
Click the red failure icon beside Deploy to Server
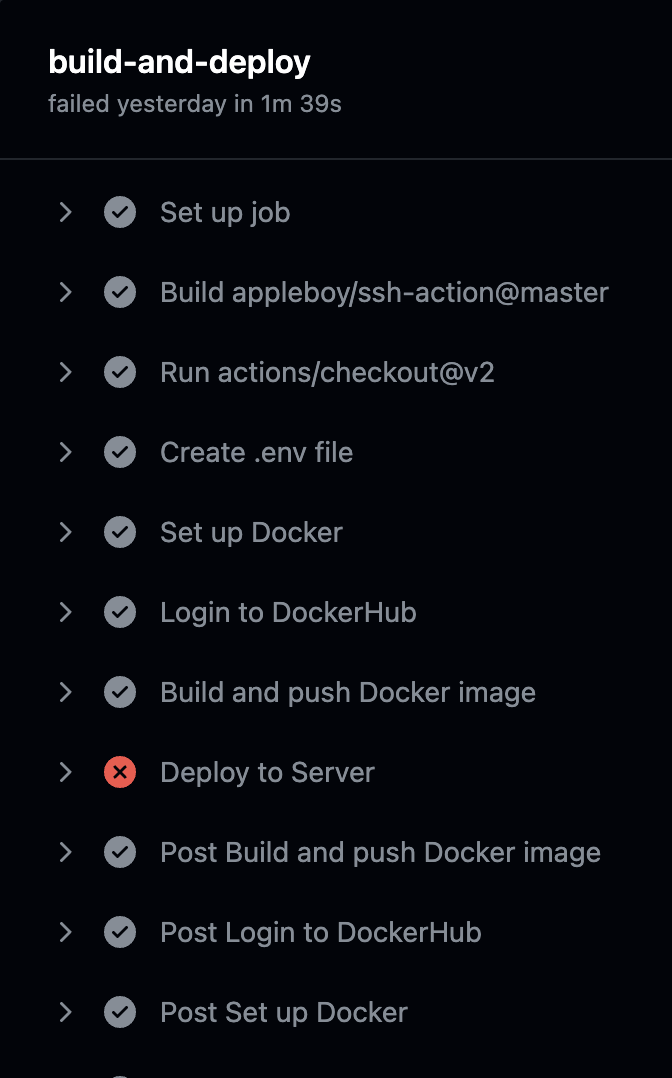(120, 772)
